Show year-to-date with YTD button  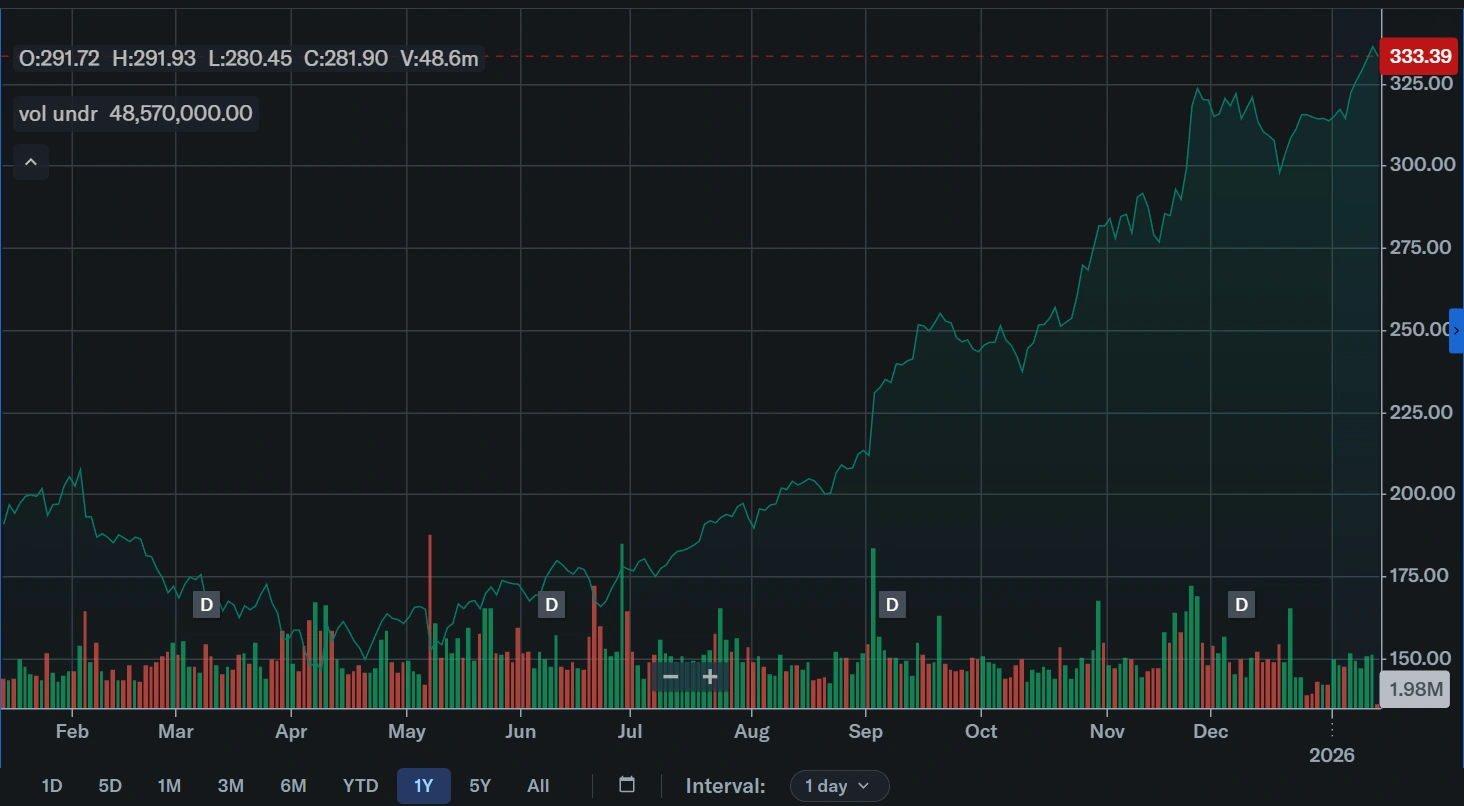tap(360, 786)
